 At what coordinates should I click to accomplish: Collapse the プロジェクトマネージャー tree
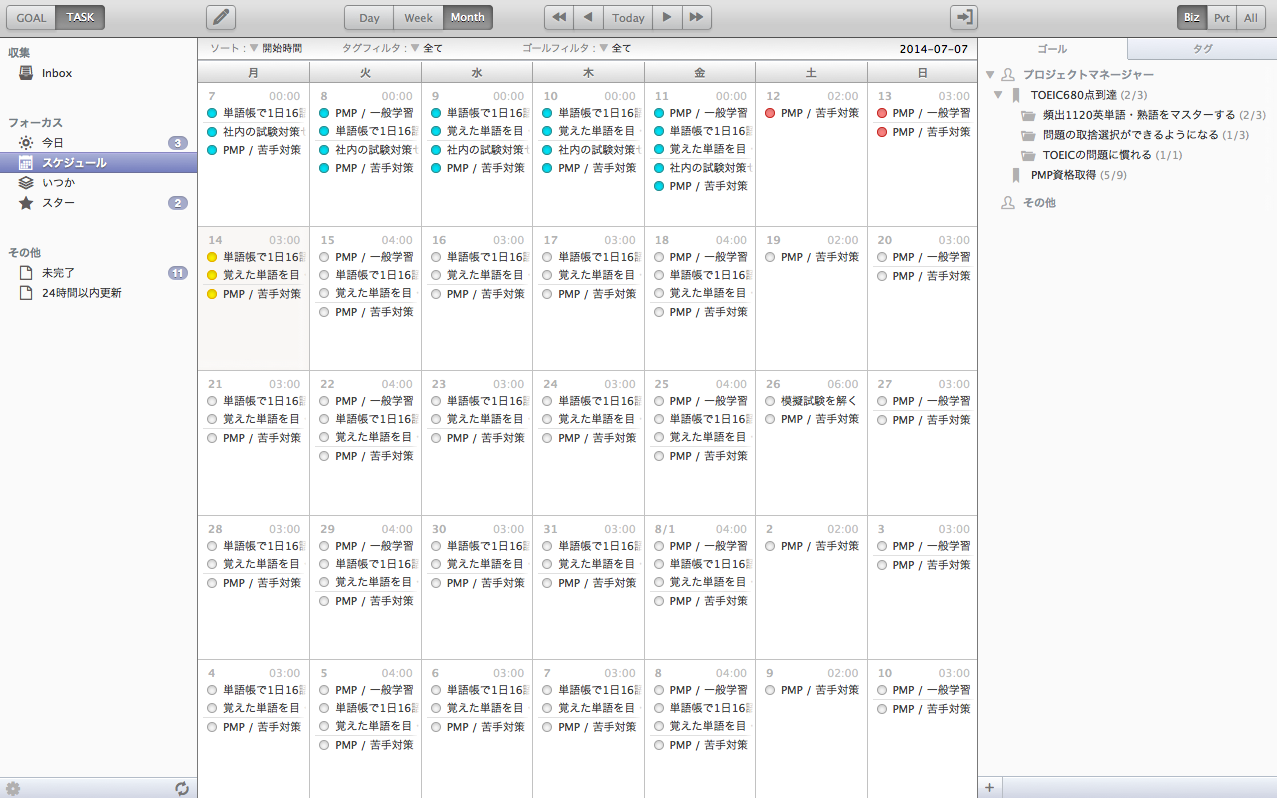tap(990, 75)
